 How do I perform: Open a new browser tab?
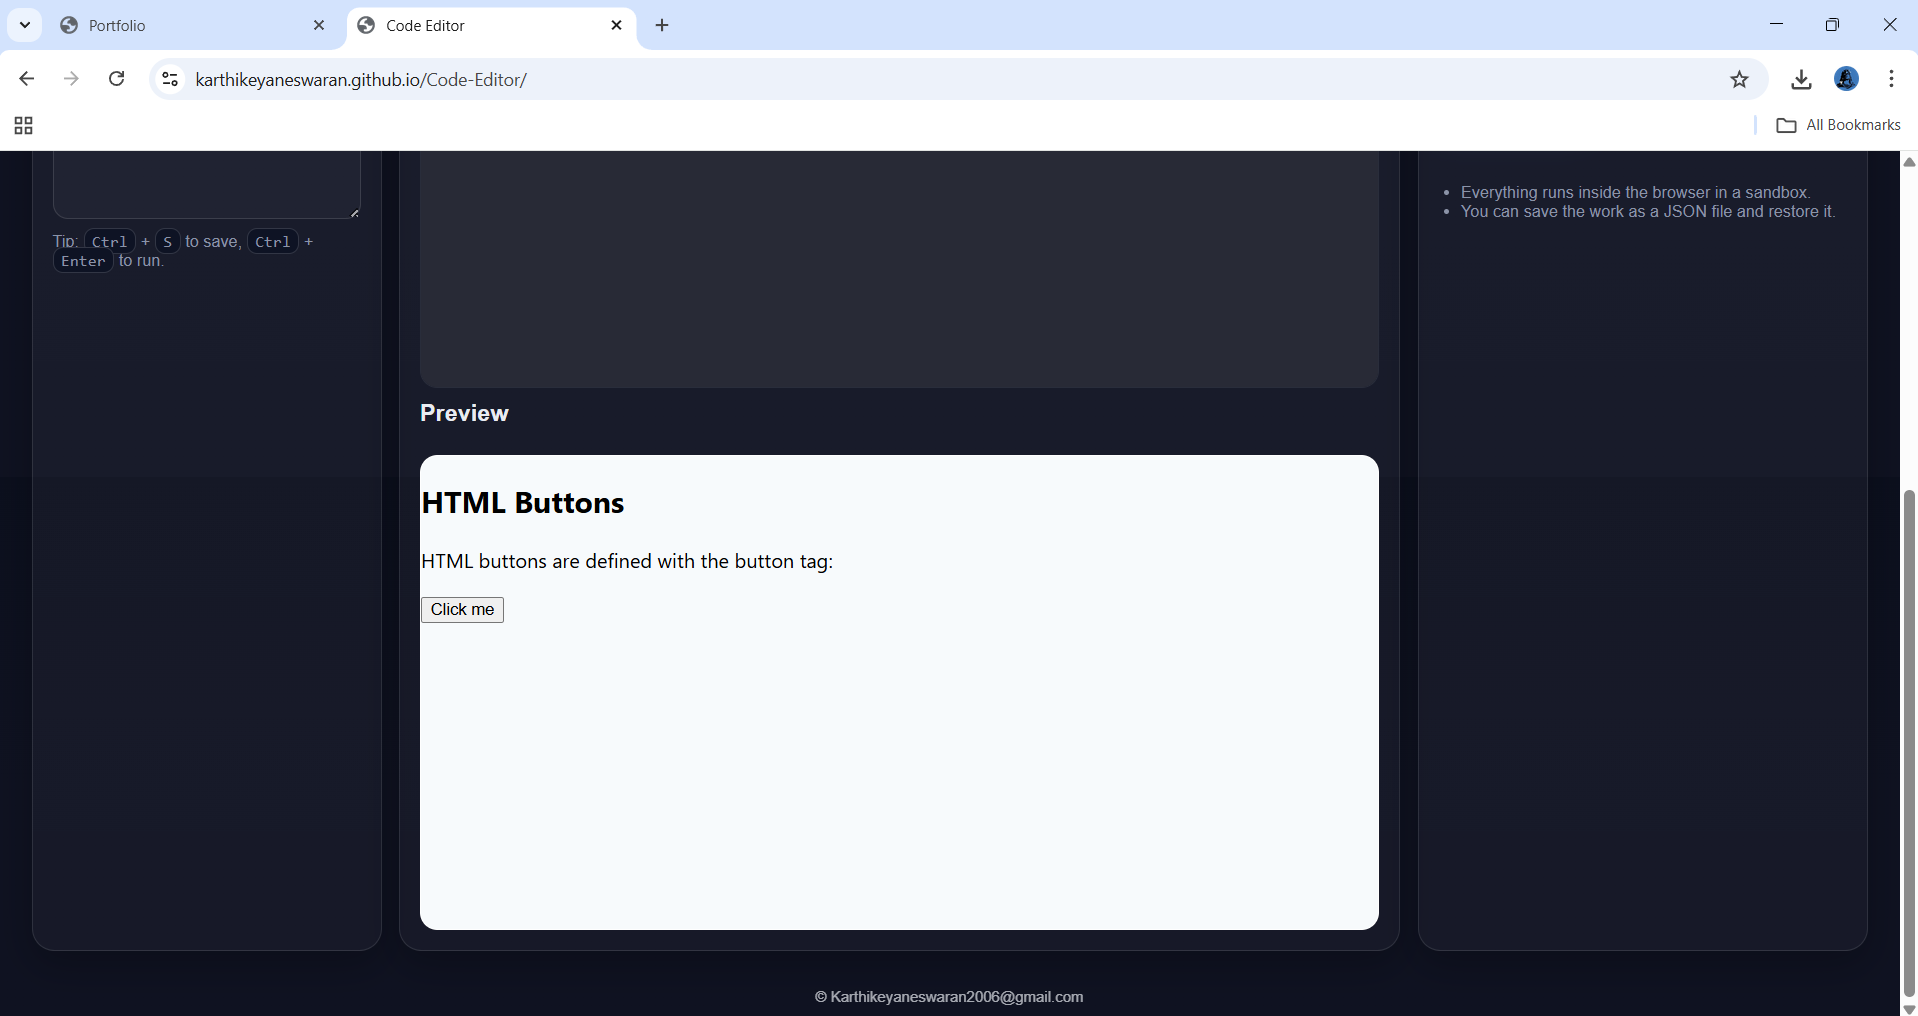662,26
